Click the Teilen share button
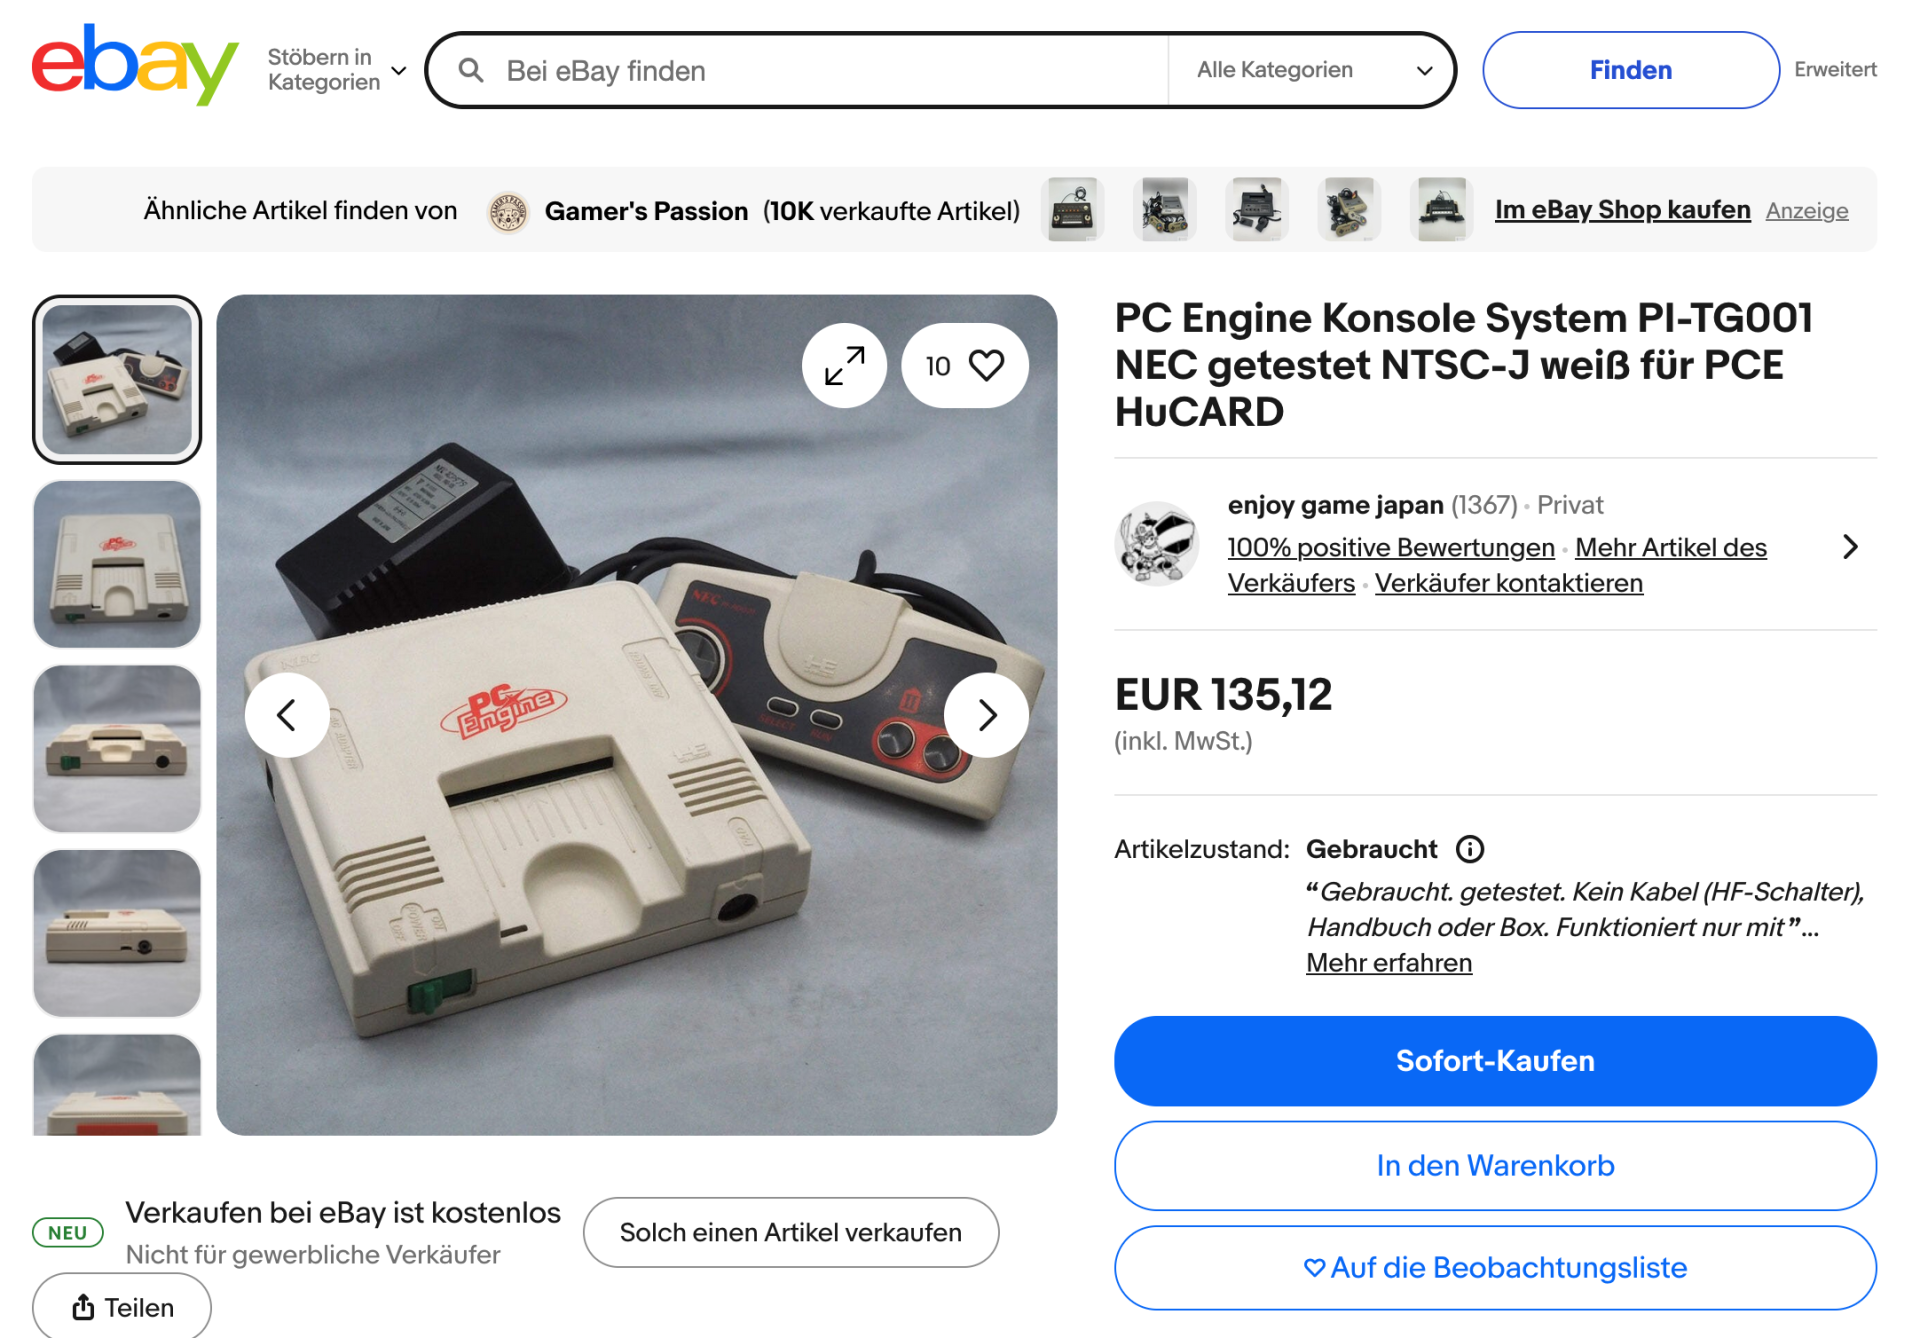The image size is (1920, 1338). point(122,1307)
